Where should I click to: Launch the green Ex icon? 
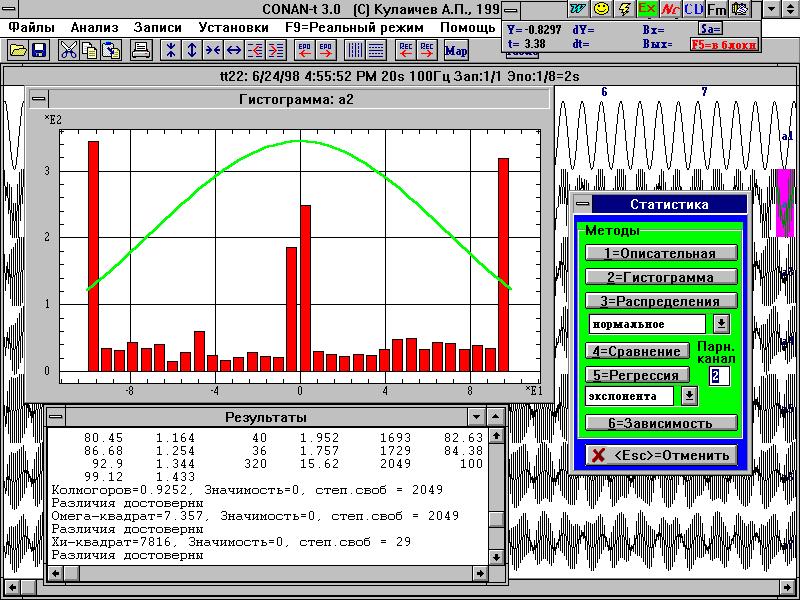click(x=647, y=9)
